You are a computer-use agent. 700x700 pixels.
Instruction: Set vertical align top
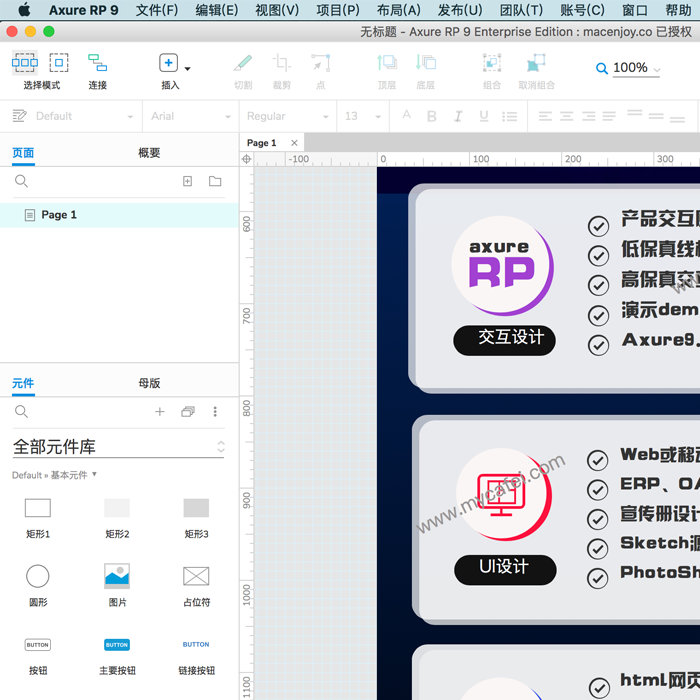pyautogui.click(x=634, y=112)
